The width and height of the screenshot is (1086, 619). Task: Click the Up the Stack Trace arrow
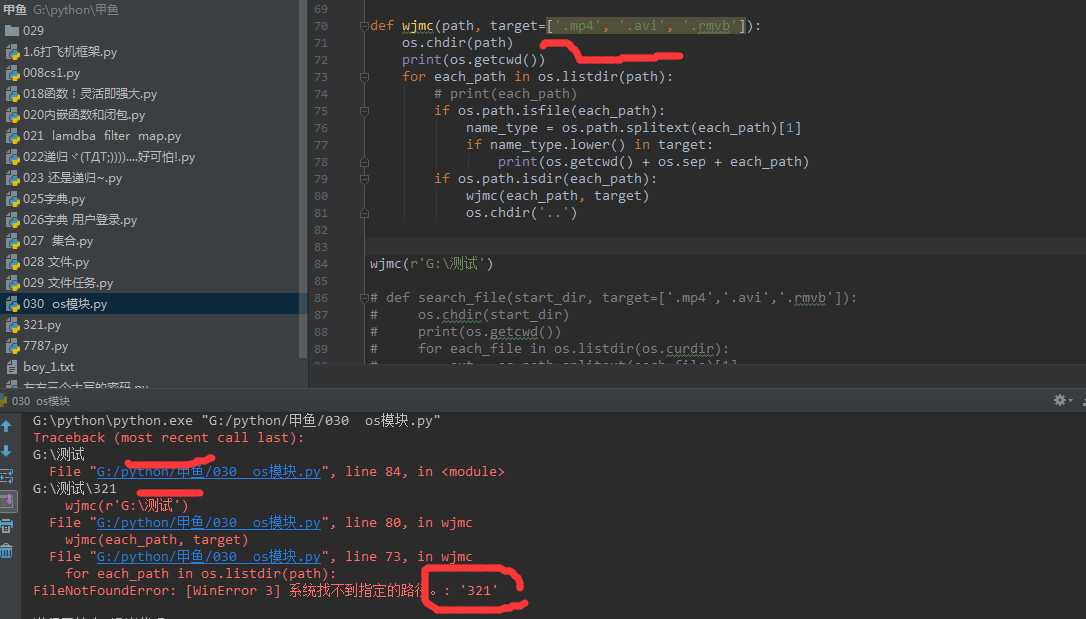pyautogui.click(x=7, y=426)
